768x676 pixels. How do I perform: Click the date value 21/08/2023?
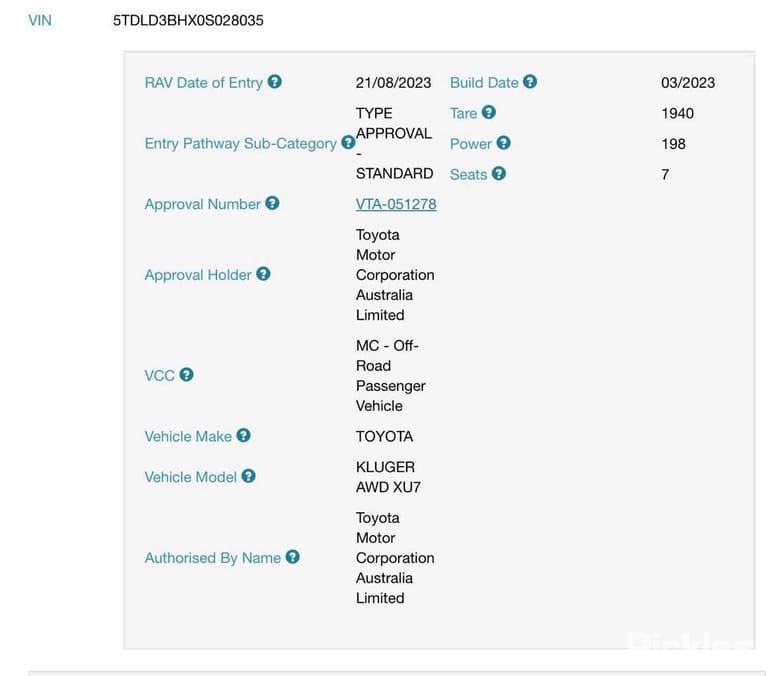pyautogui.click(x=393, y=83)
